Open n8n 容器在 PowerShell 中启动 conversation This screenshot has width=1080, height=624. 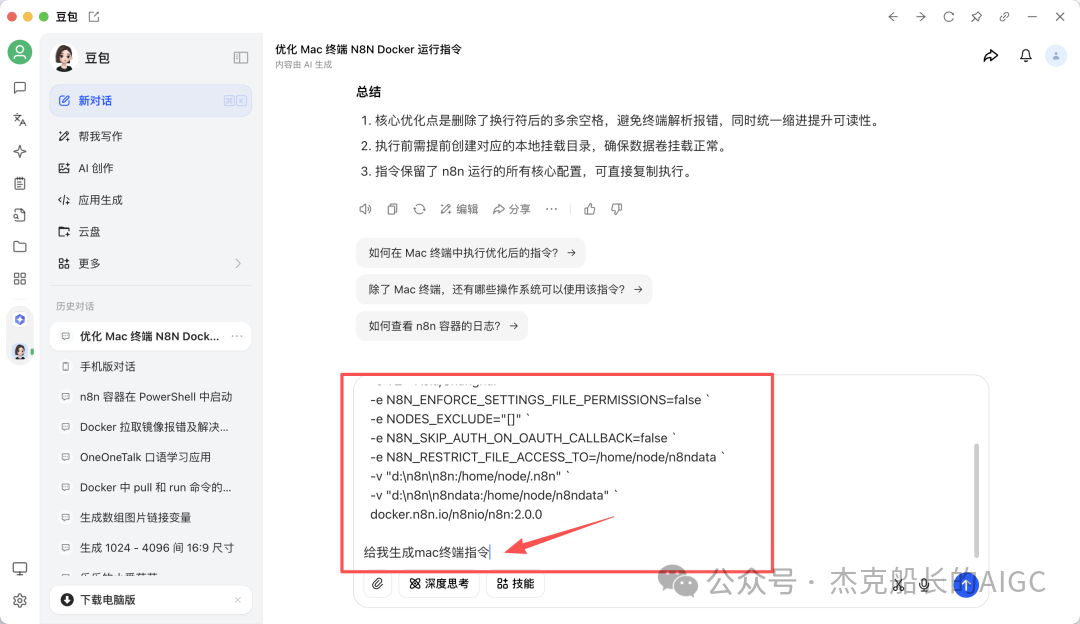(x=151, y=397)
